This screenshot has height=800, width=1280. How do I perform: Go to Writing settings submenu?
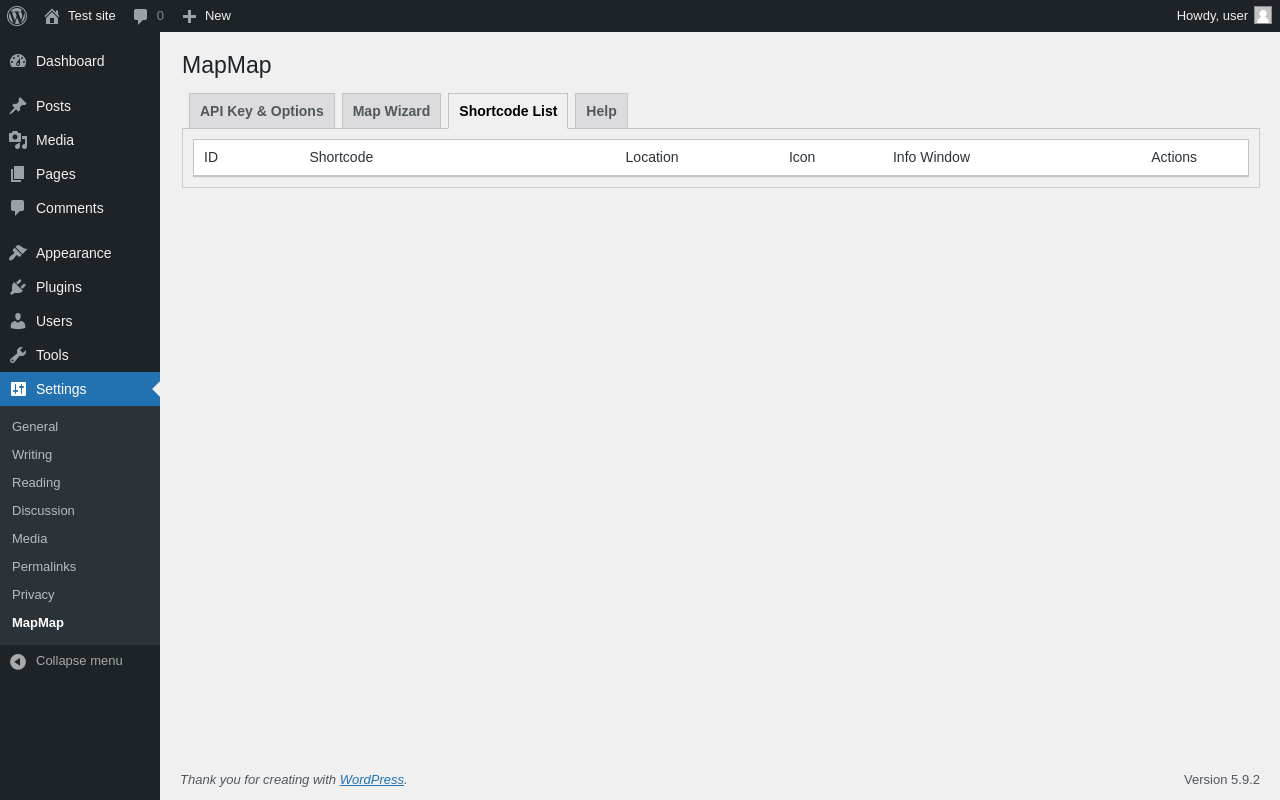tap(32, 455)
